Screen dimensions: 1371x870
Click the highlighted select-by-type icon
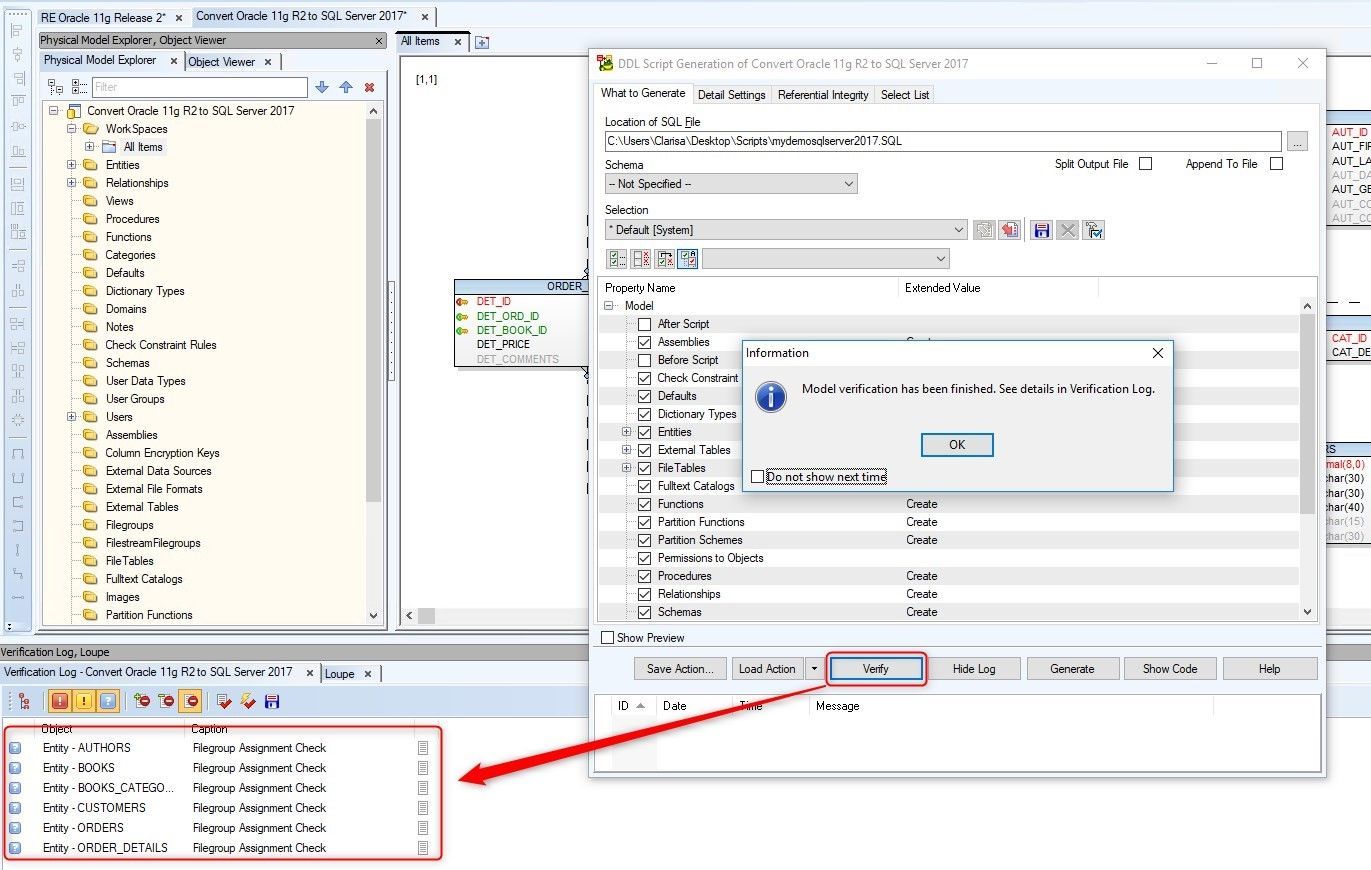tap(688, 259)
